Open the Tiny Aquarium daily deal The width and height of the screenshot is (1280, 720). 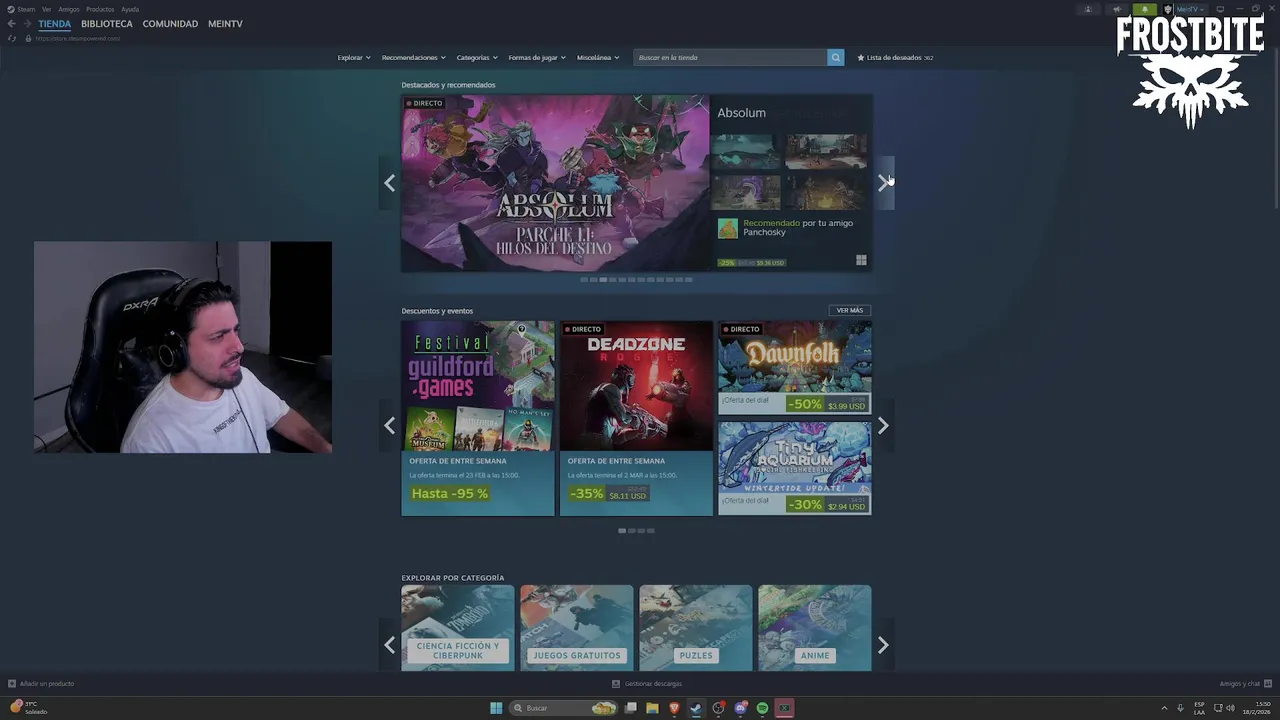[795, 468]
